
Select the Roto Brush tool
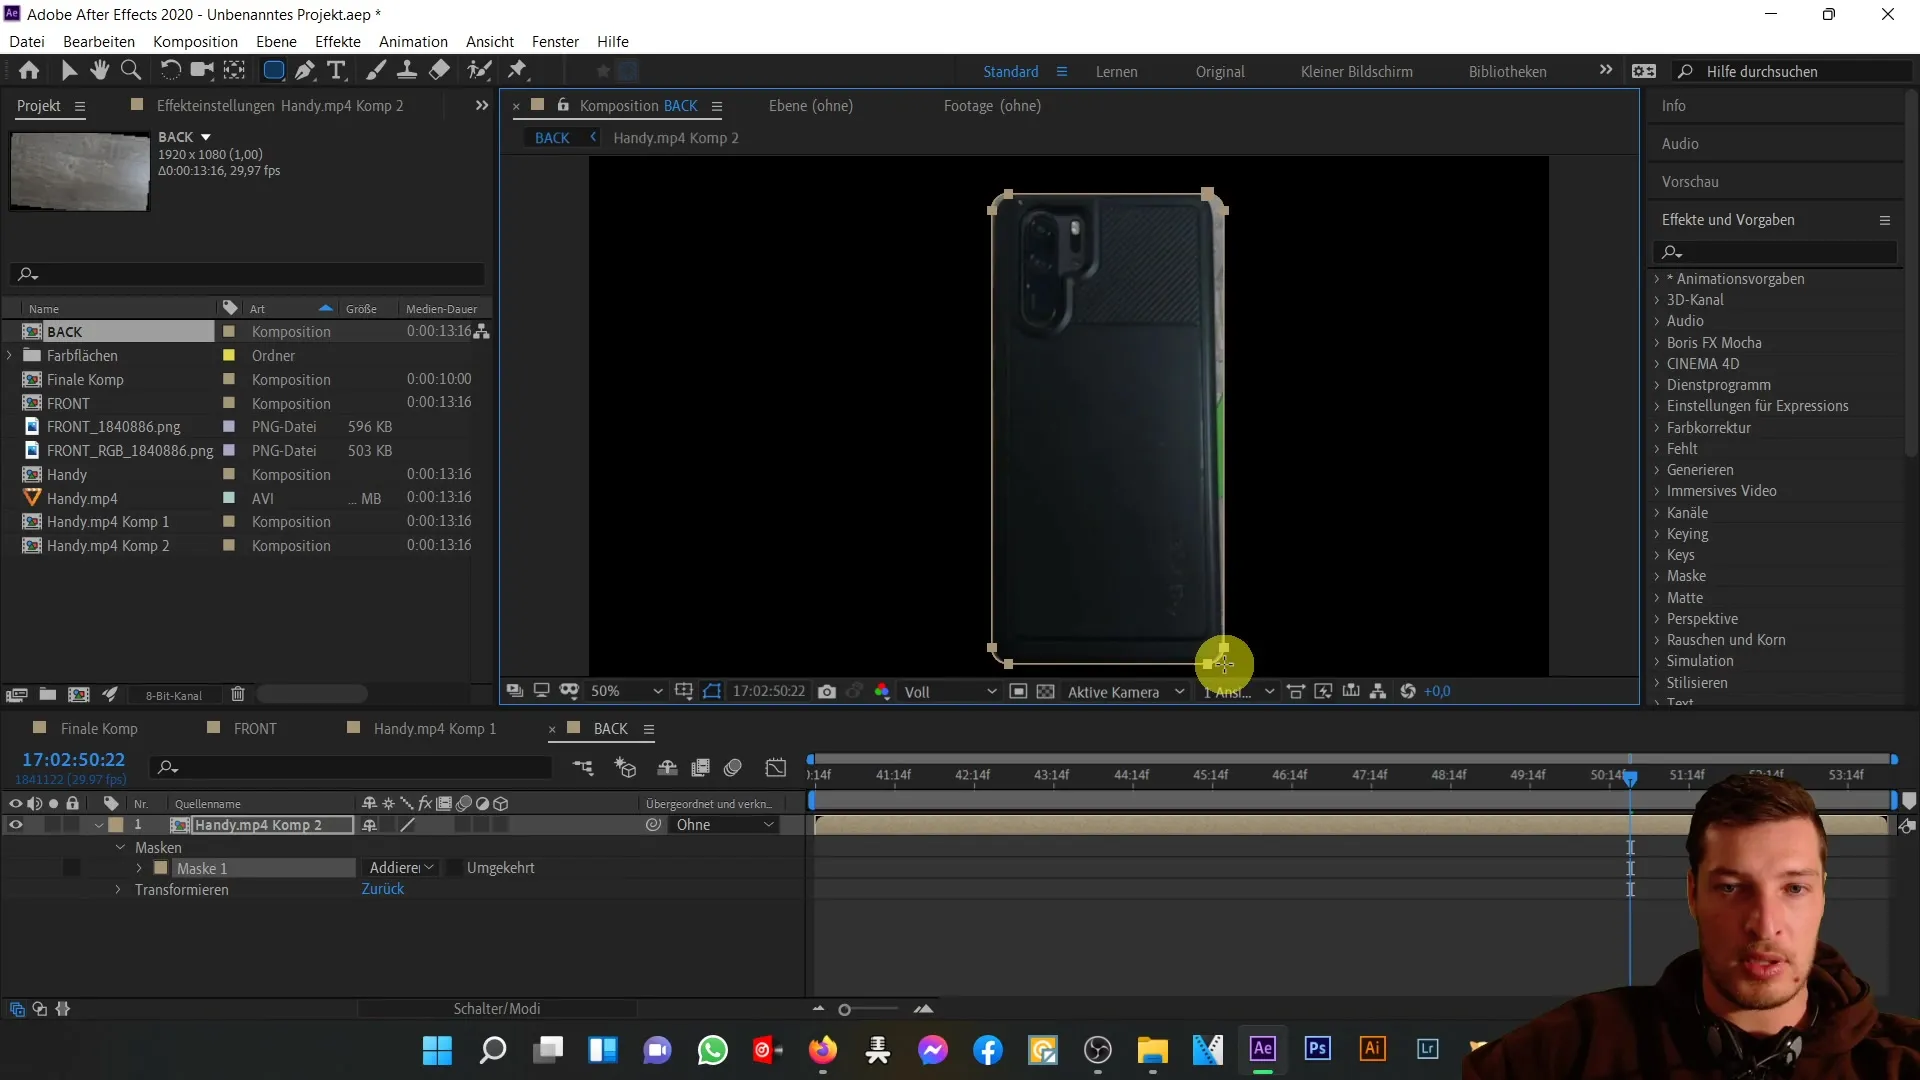(480, 70)
